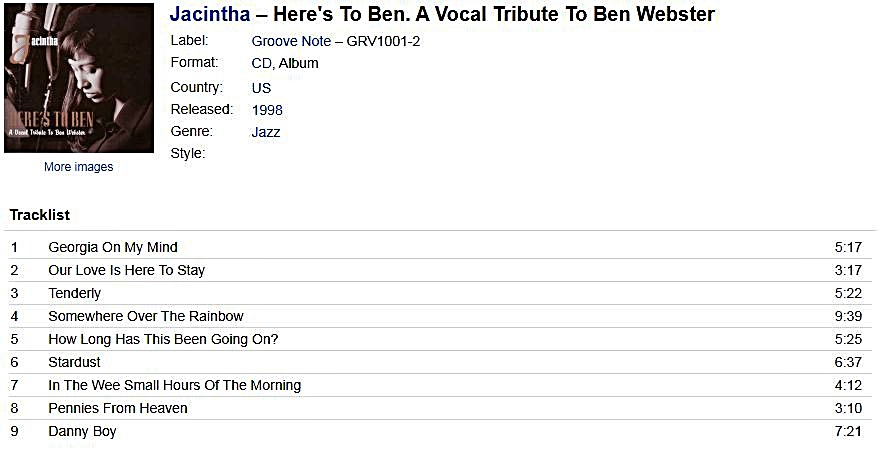Click the Danny Boy track title
This screenshot has height=476, width=887.
point(83,432)
